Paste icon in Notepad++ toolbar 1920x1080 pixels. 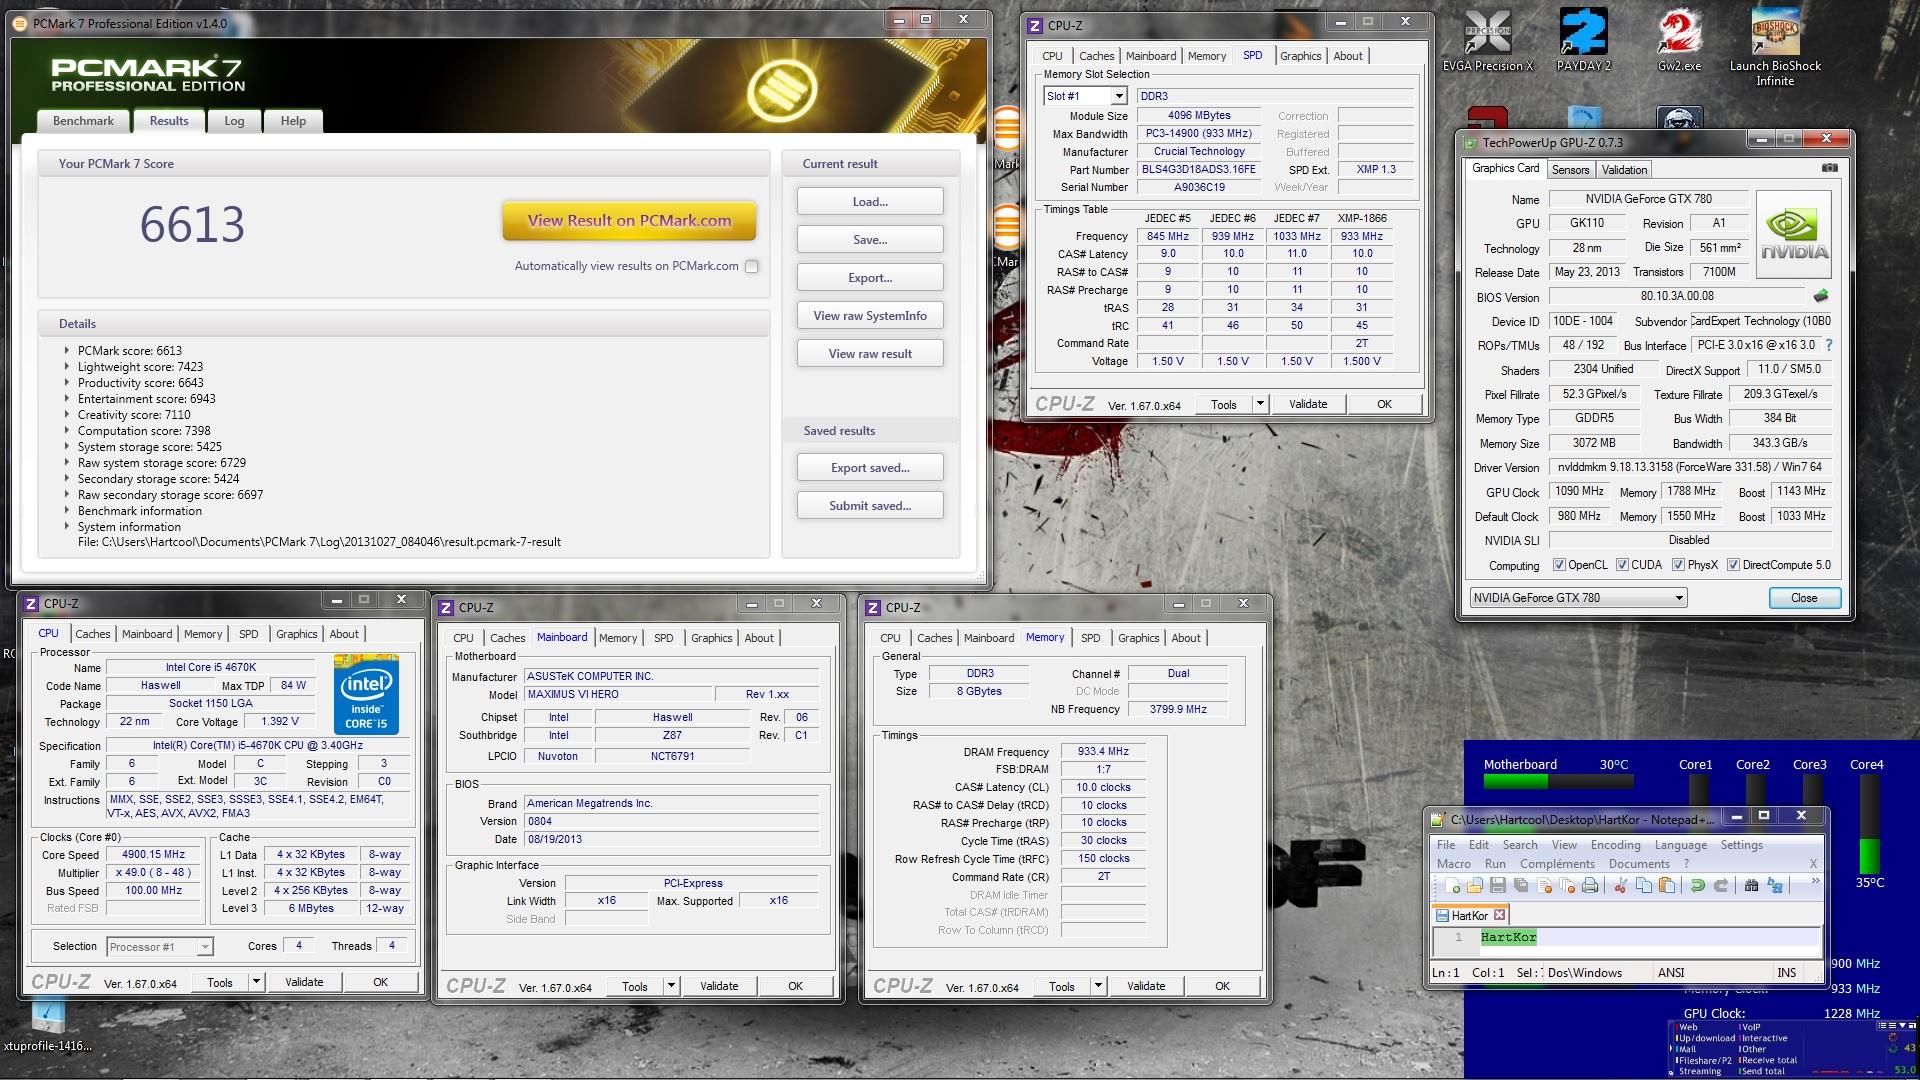[1666, 885]
